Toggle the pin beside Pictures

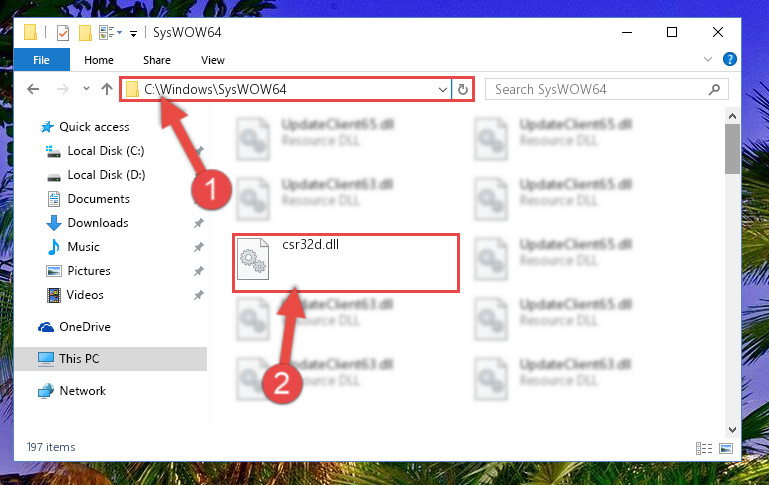[199, 271]
